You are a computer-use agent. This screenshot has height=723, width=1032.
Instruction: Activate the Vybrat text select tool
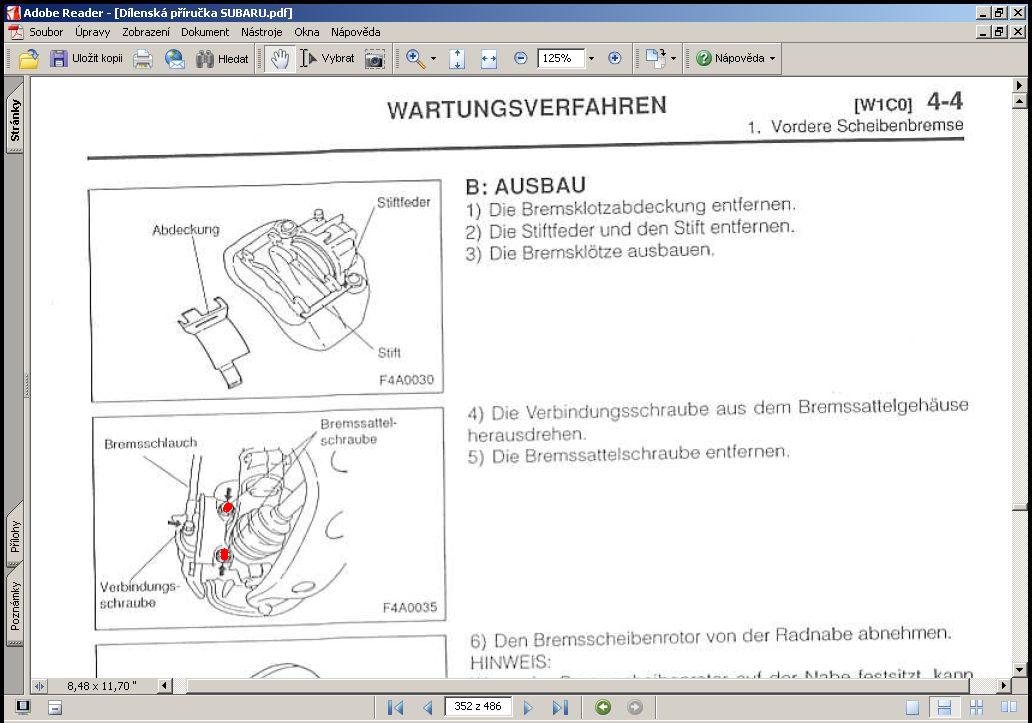pyautogui.click(x=327, y=59)
